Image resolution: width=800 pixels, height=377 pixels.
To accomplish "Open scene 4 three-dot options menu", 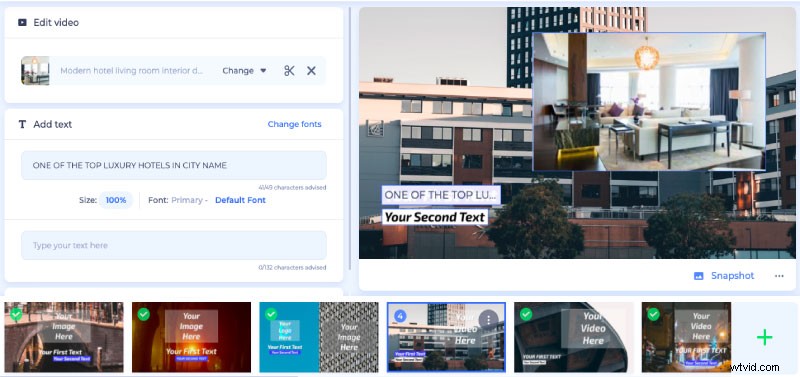I will click(x=488, y=319).
